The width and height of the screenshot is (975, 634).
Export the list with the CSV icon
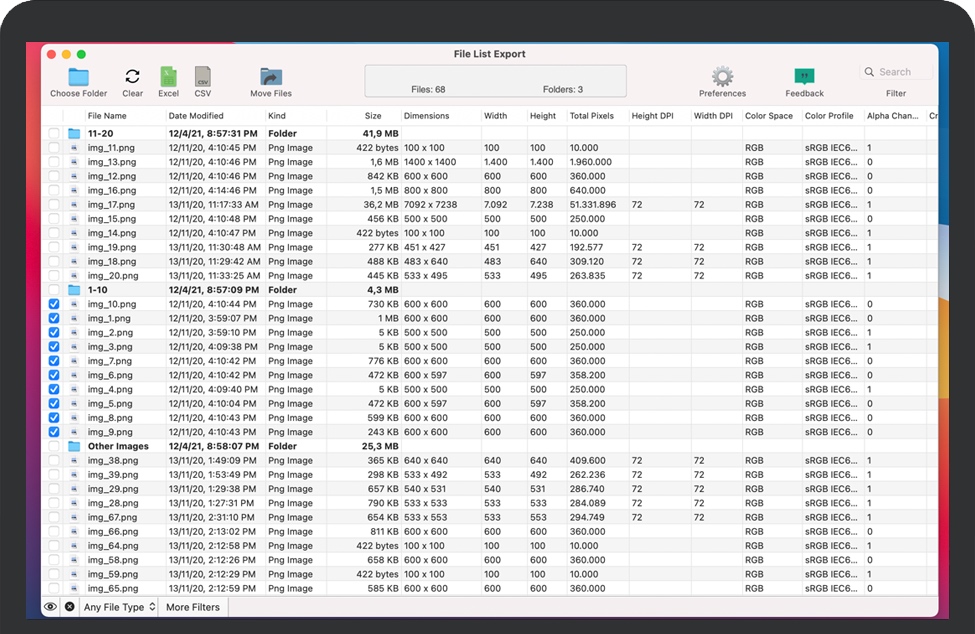point(203,77)
